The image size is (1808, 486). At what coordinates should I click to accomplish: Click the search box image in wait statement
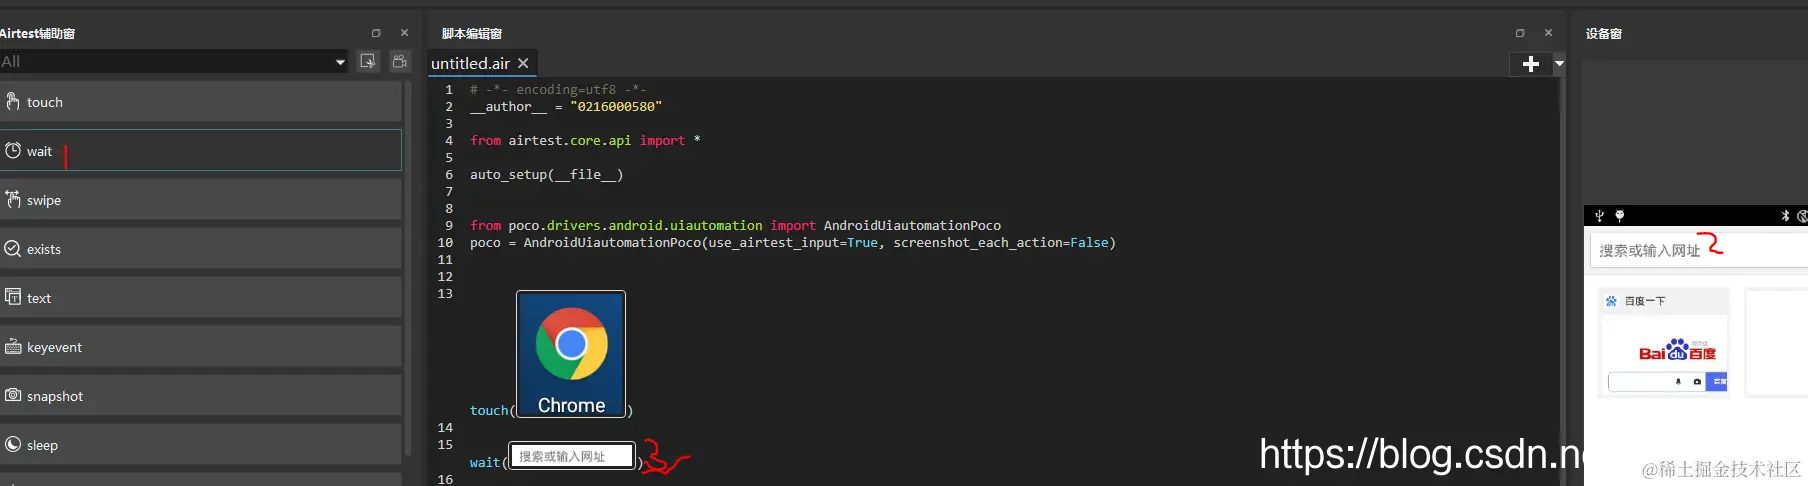tap(572, 456)
